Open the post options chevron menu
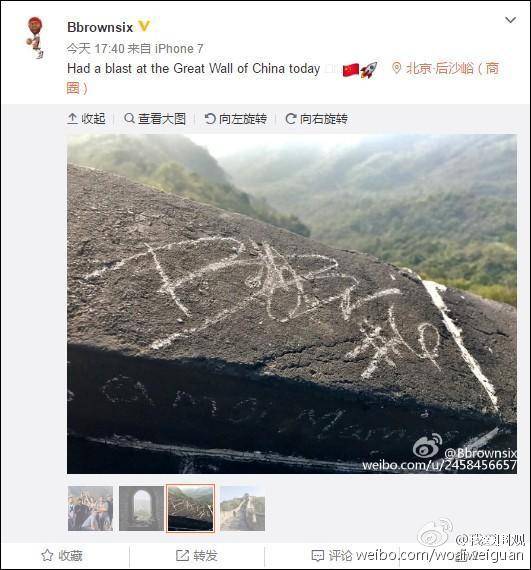The height and width of the screenshot is (570, 531). coord(511,20)
